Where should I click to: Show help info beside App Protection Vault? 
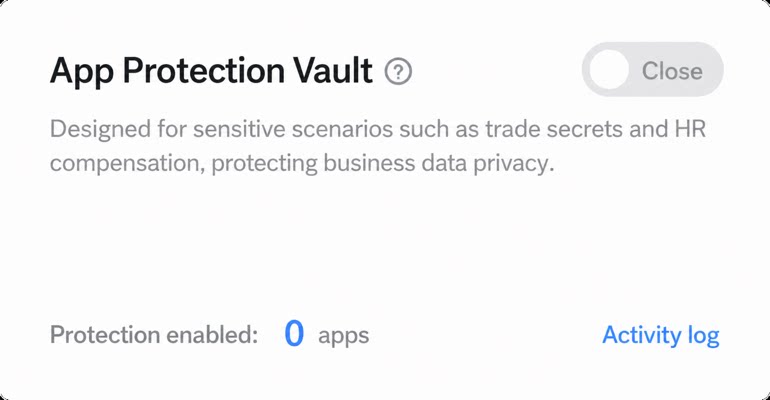pos(398,72)
